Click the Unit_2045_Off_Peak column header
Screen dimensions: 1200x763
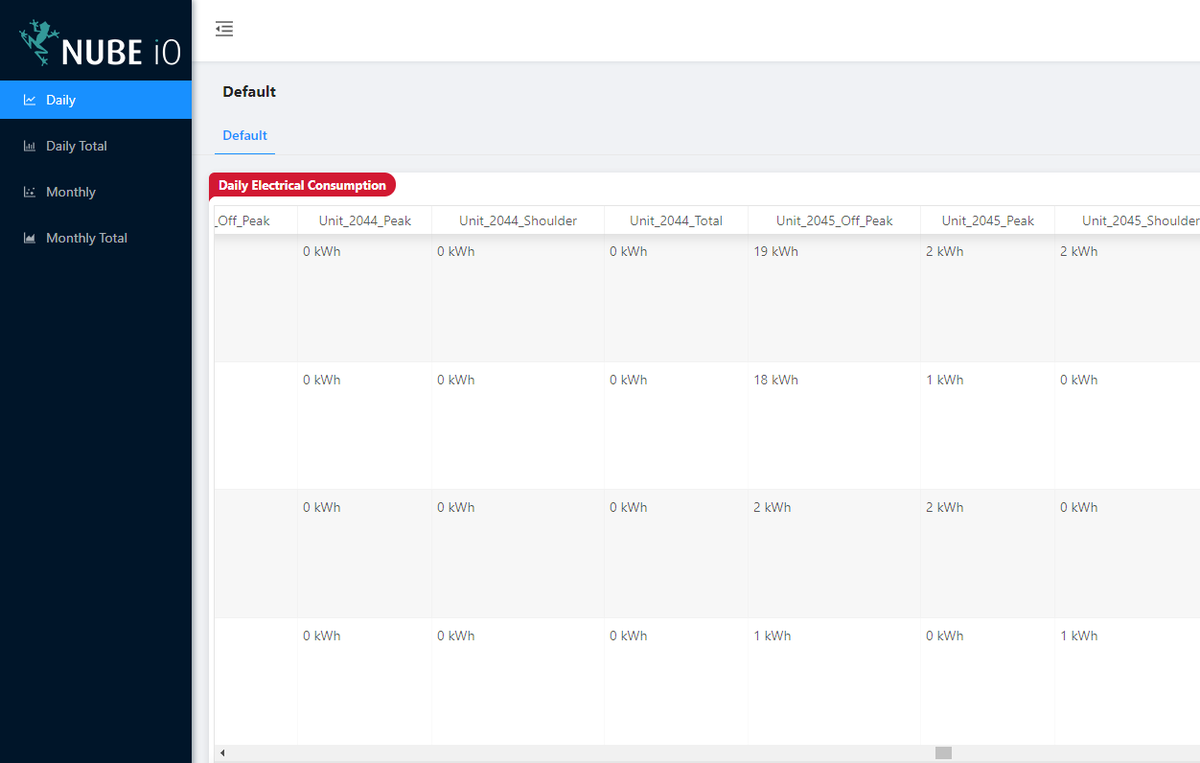(x=834, y=220)
